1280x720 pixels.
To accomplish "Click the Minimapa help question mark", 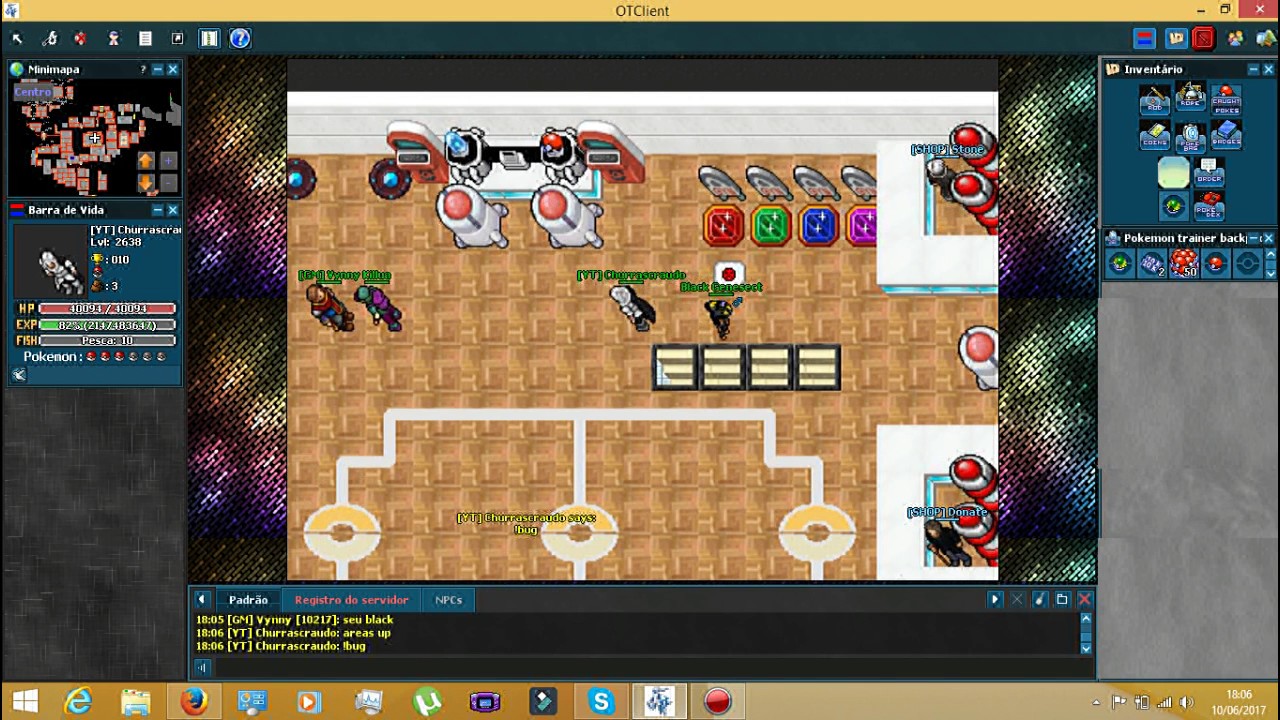I will click(x=143, y=69).
